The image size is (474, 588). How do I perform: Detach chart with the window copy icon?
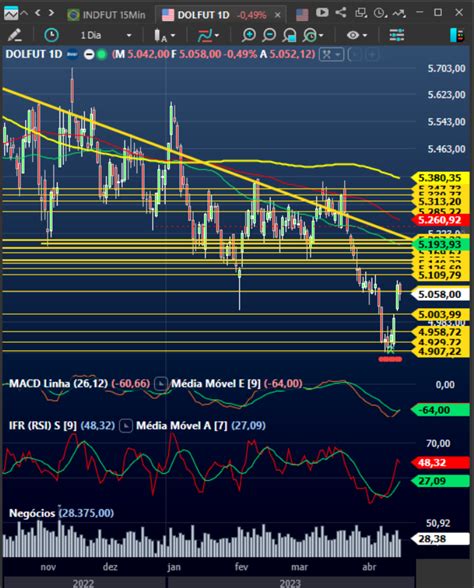coord(361,13)
